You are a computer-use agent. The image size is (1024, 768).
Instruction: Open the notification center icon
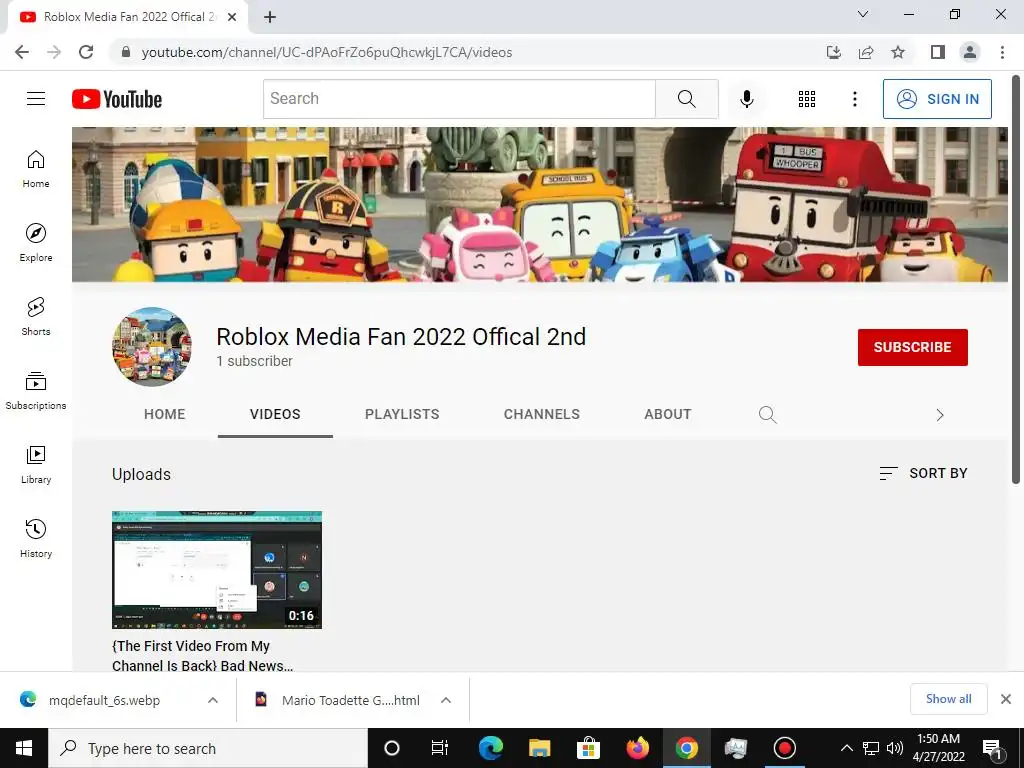992,749
